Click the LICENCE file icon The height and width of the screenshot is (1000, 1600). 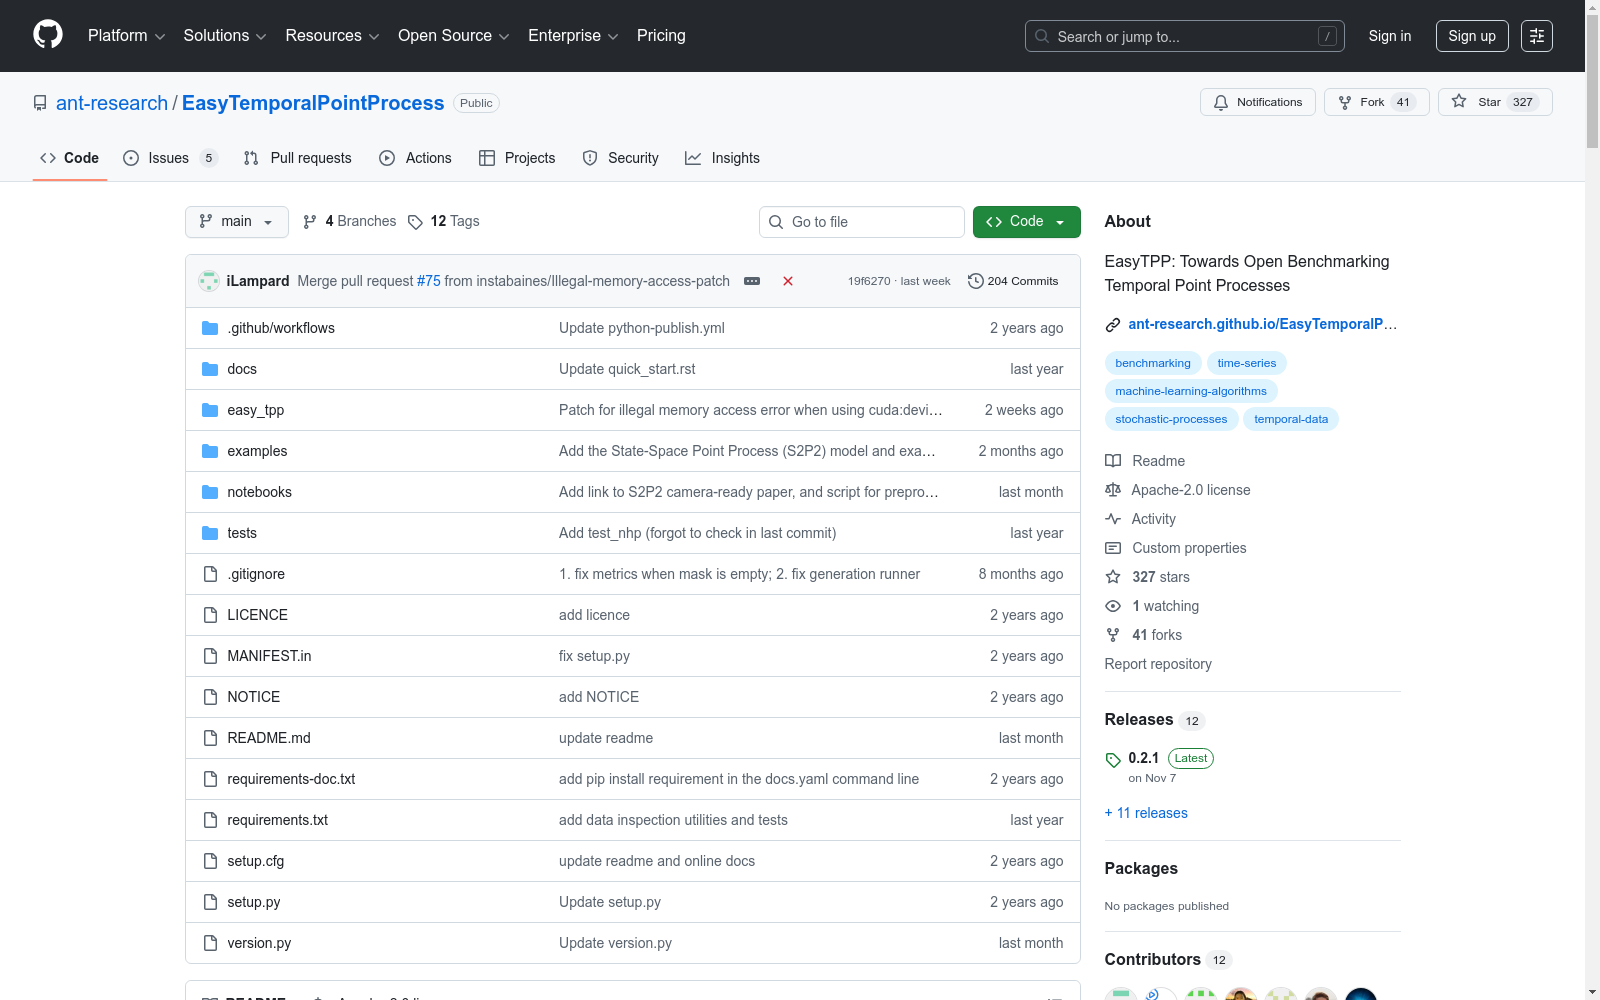(210, 615)
